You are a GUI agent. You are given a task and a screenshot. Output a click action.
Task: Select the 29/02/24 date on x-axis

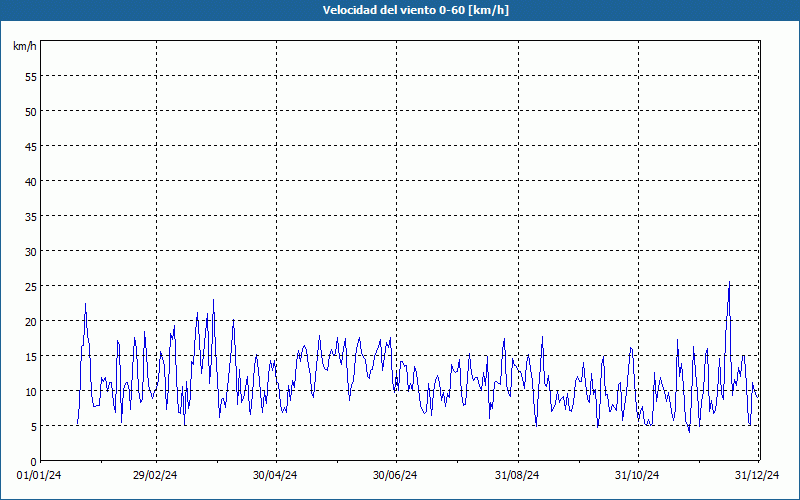pos(156,475)
